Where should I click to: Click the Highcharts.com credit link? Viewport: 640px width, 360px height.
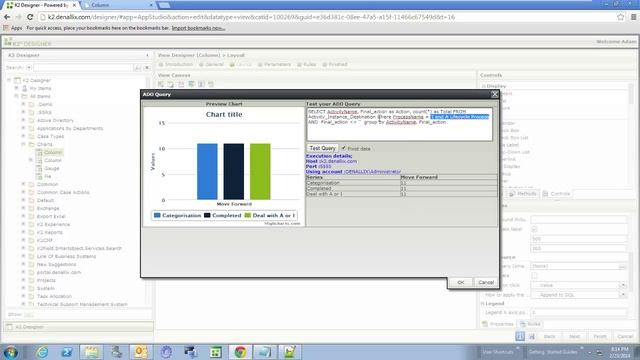pyautogui.click(x=282, y=223)
